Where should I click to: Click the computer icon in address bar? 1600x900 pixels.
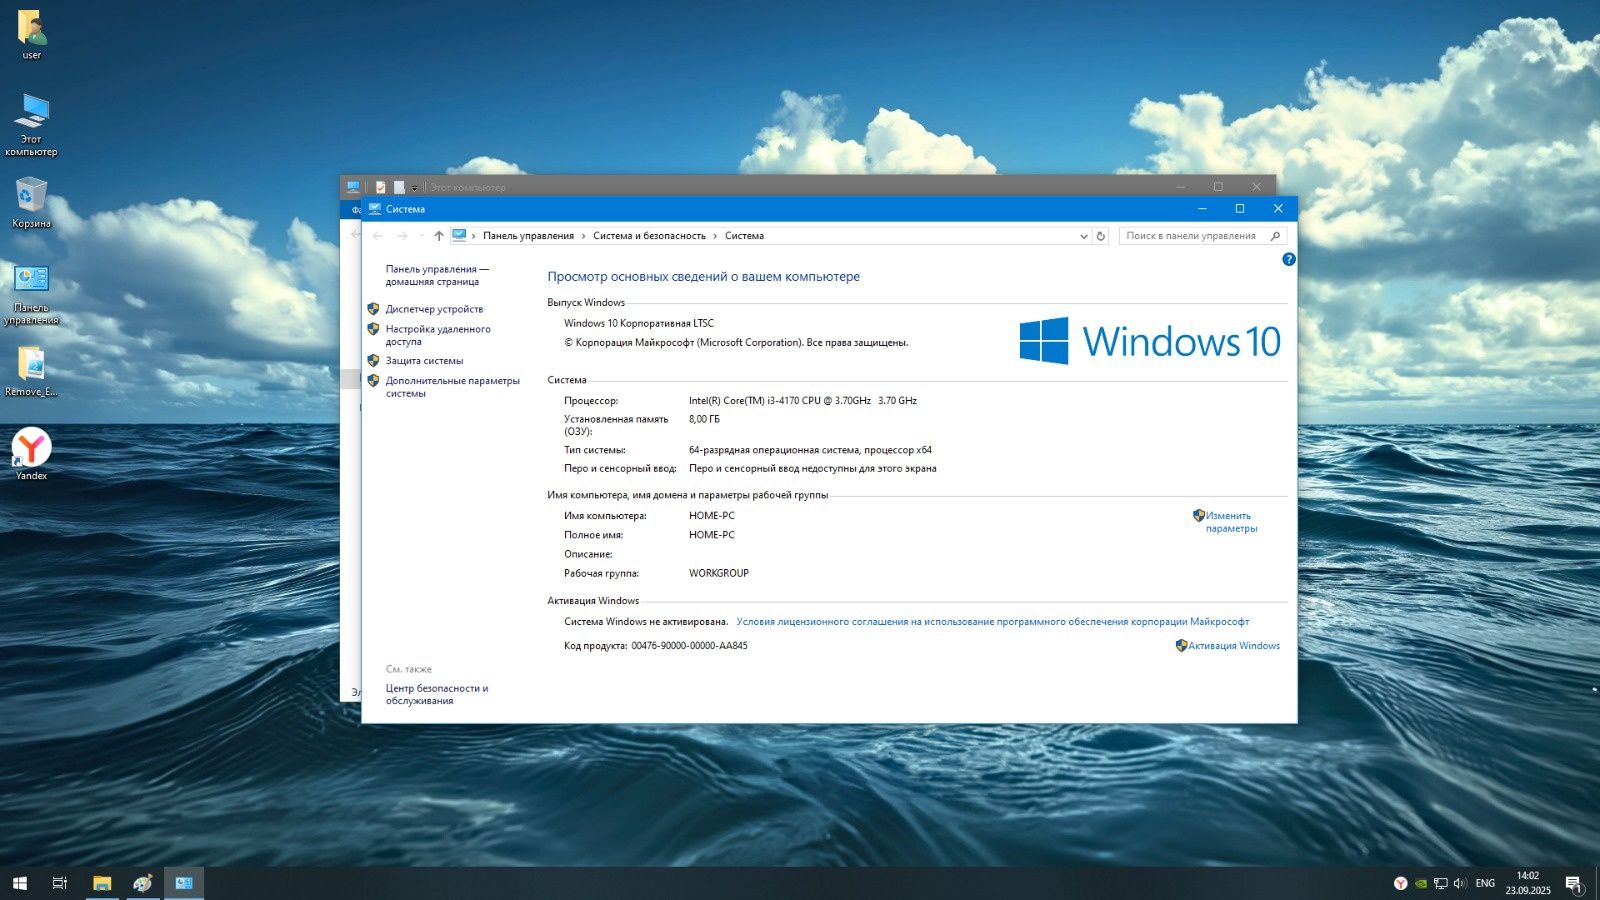pyautogui.click(x=459, y=235)
